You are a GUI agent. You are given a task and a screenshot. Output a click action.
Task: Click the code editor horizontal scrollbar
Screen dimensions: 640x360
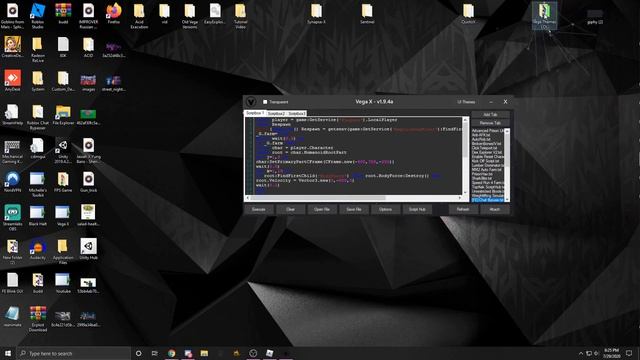click(x=354, y=198)
